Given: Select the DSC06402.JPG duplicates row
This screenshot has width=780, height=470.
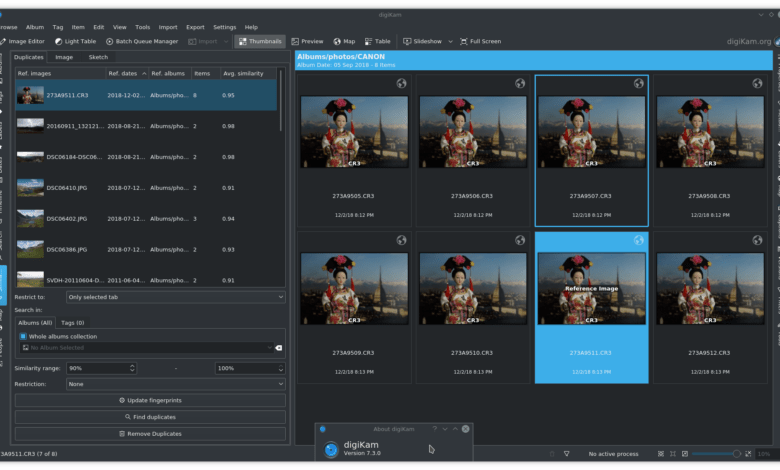Looking at the screenshot, I should click(x=146, y=219).
